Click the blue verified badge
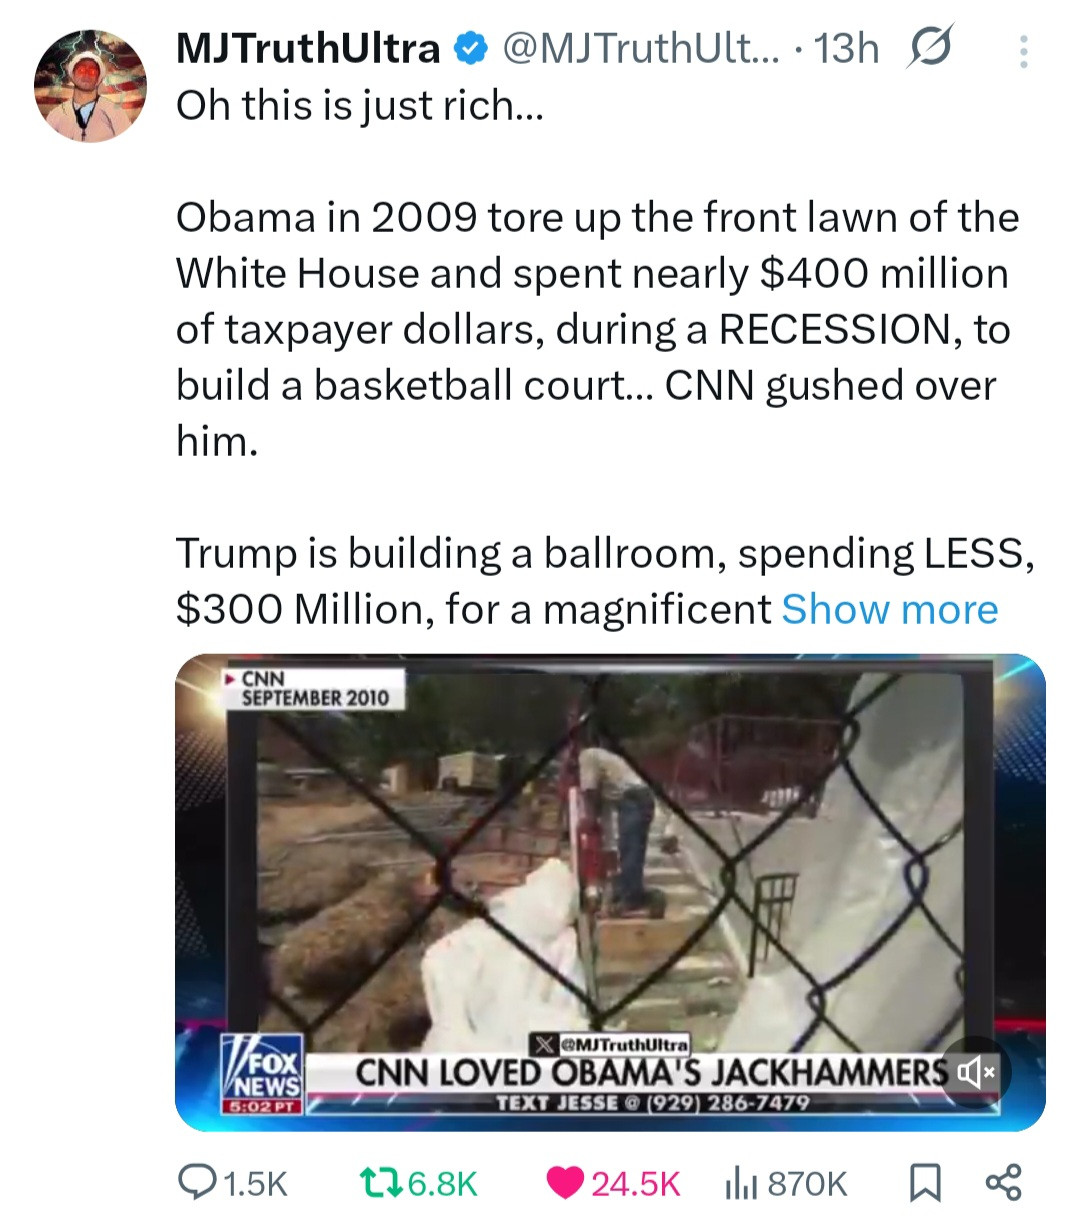This screenshot has height=1225, width=1080. click(471, 48)
